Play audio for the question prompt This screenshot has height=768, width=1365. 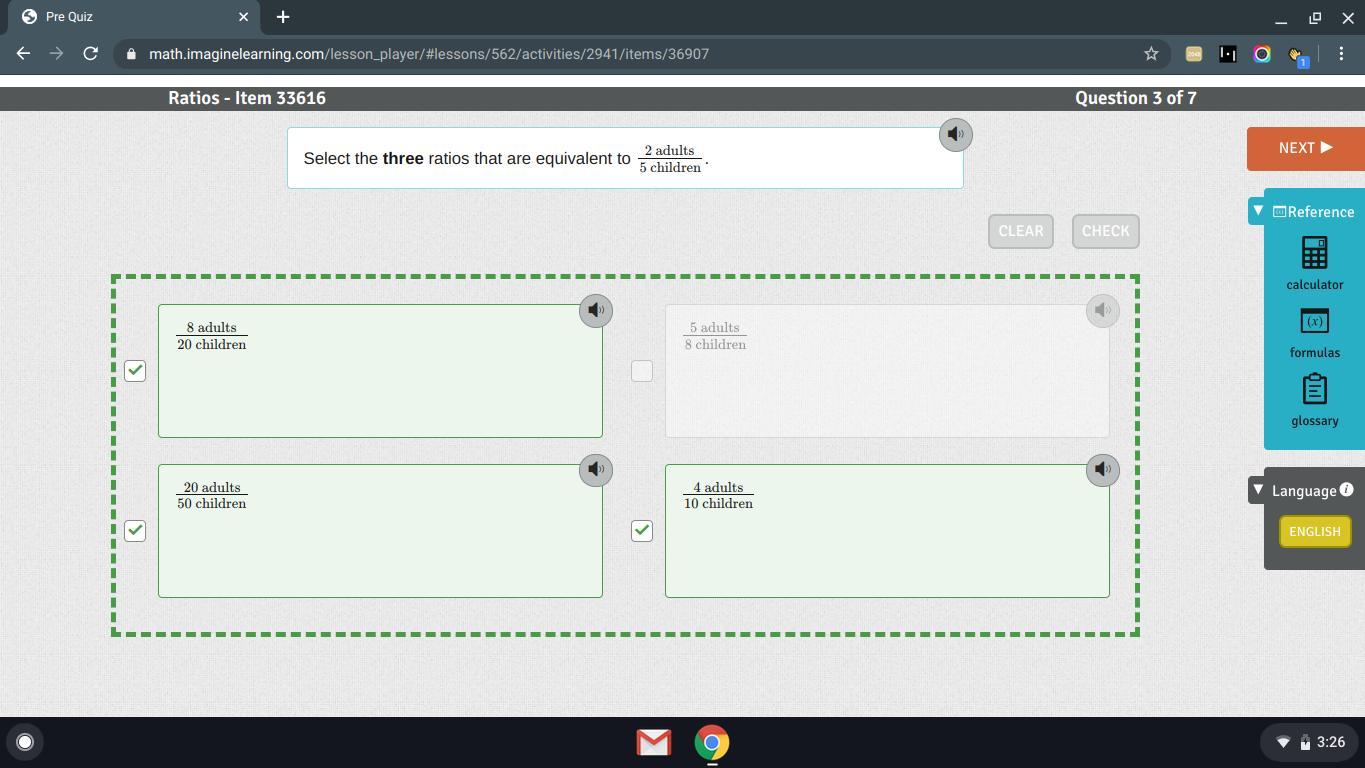tap(956, 134)
